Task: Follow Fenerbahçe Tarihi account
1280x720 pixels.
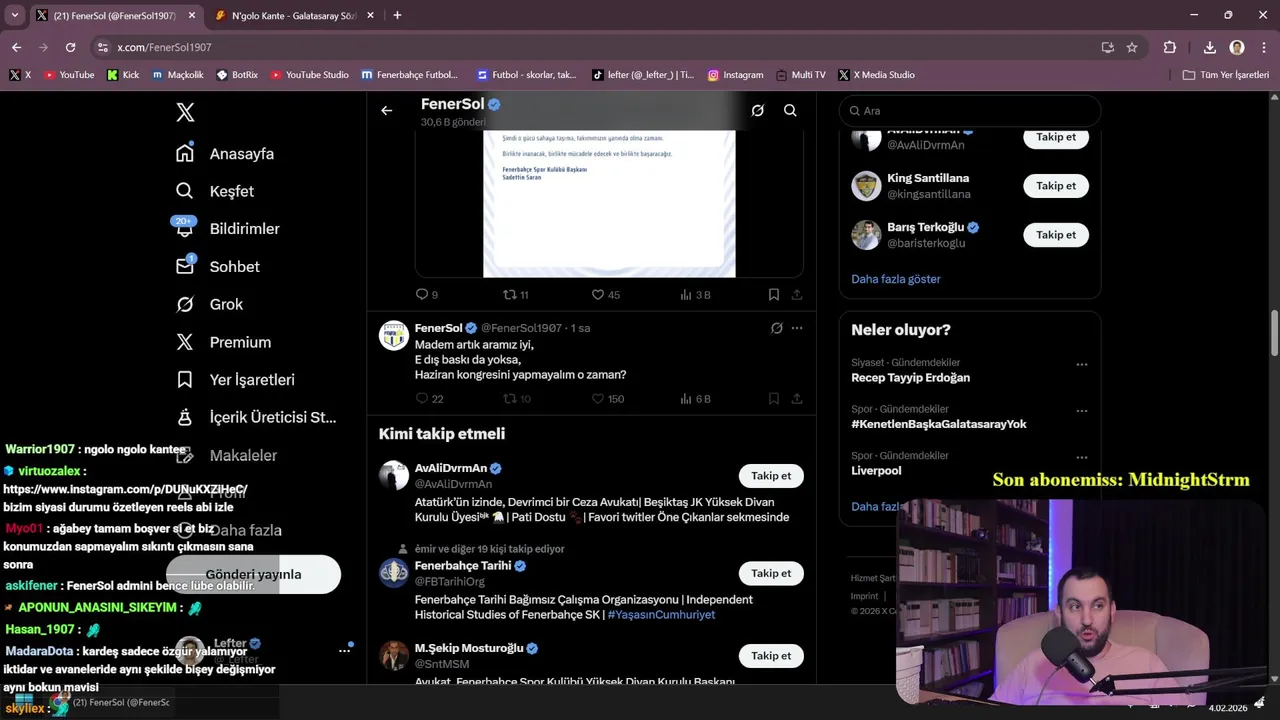Action: tap(771, 573)
